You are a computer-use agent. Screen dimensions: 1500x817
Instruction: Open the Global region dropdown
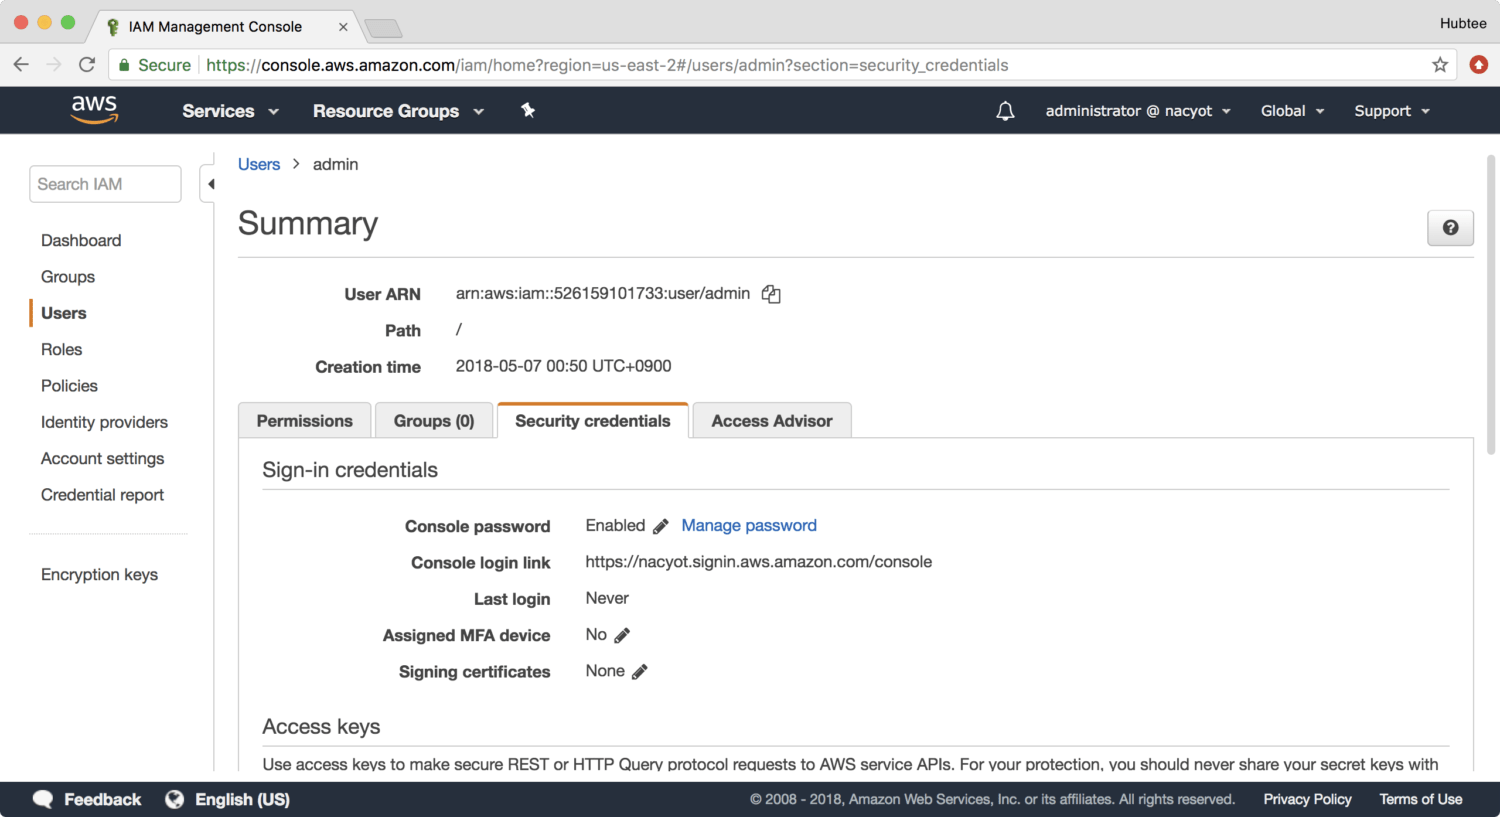1292,111
